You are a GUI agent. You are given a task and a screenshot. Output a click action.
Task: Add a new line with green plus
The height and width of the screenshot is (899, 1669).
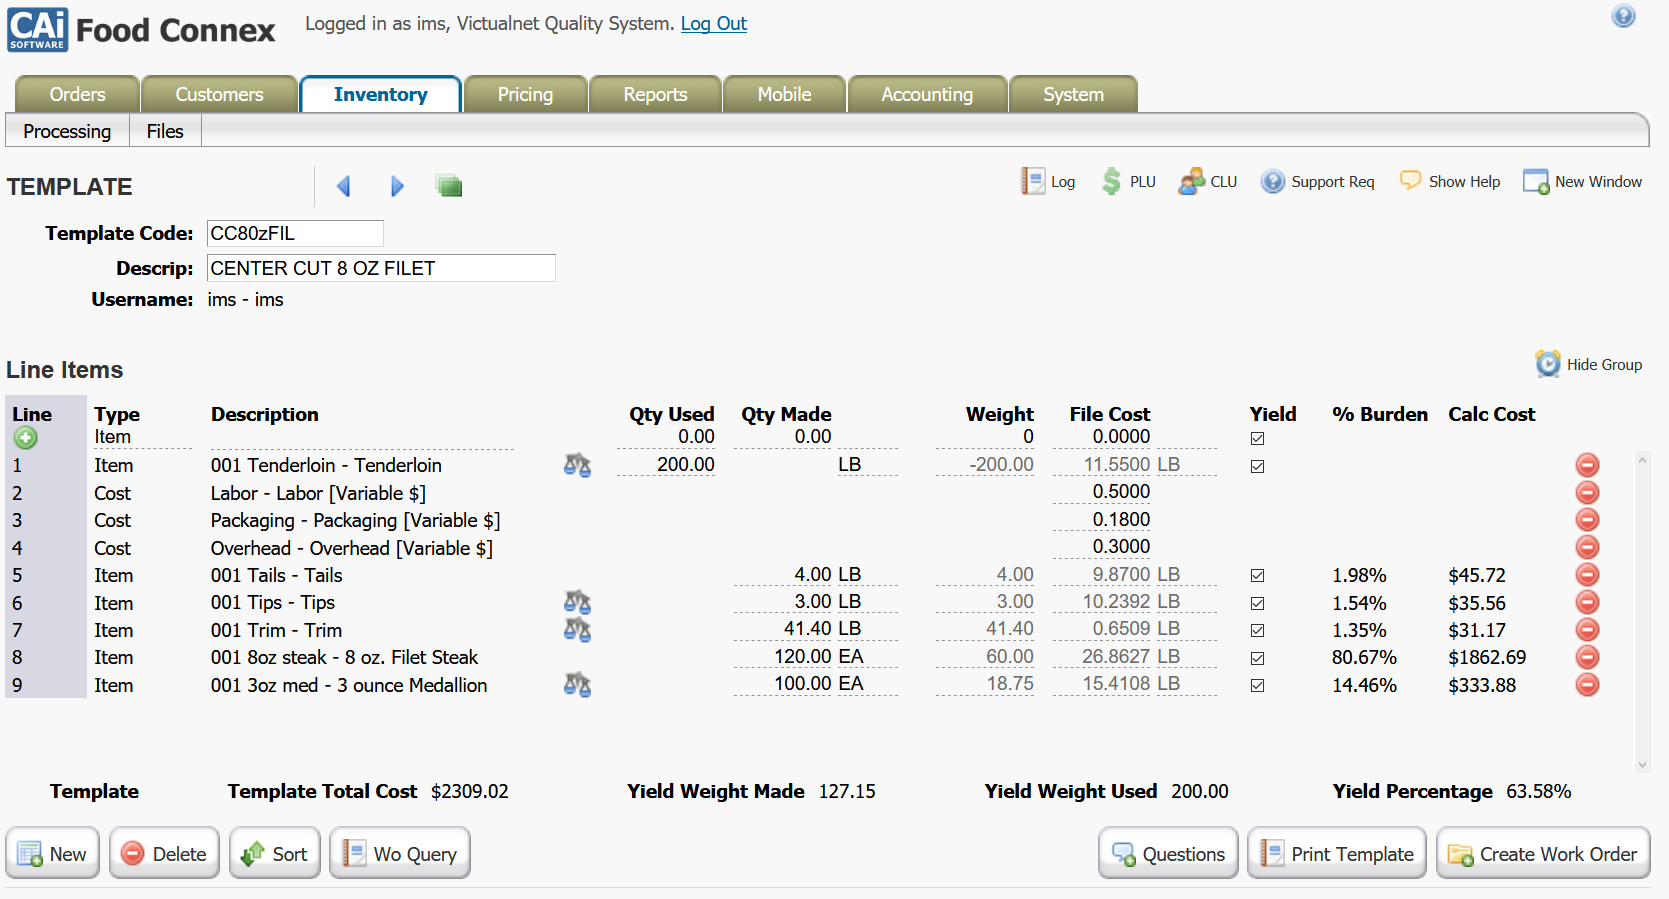tap(26, 437)
